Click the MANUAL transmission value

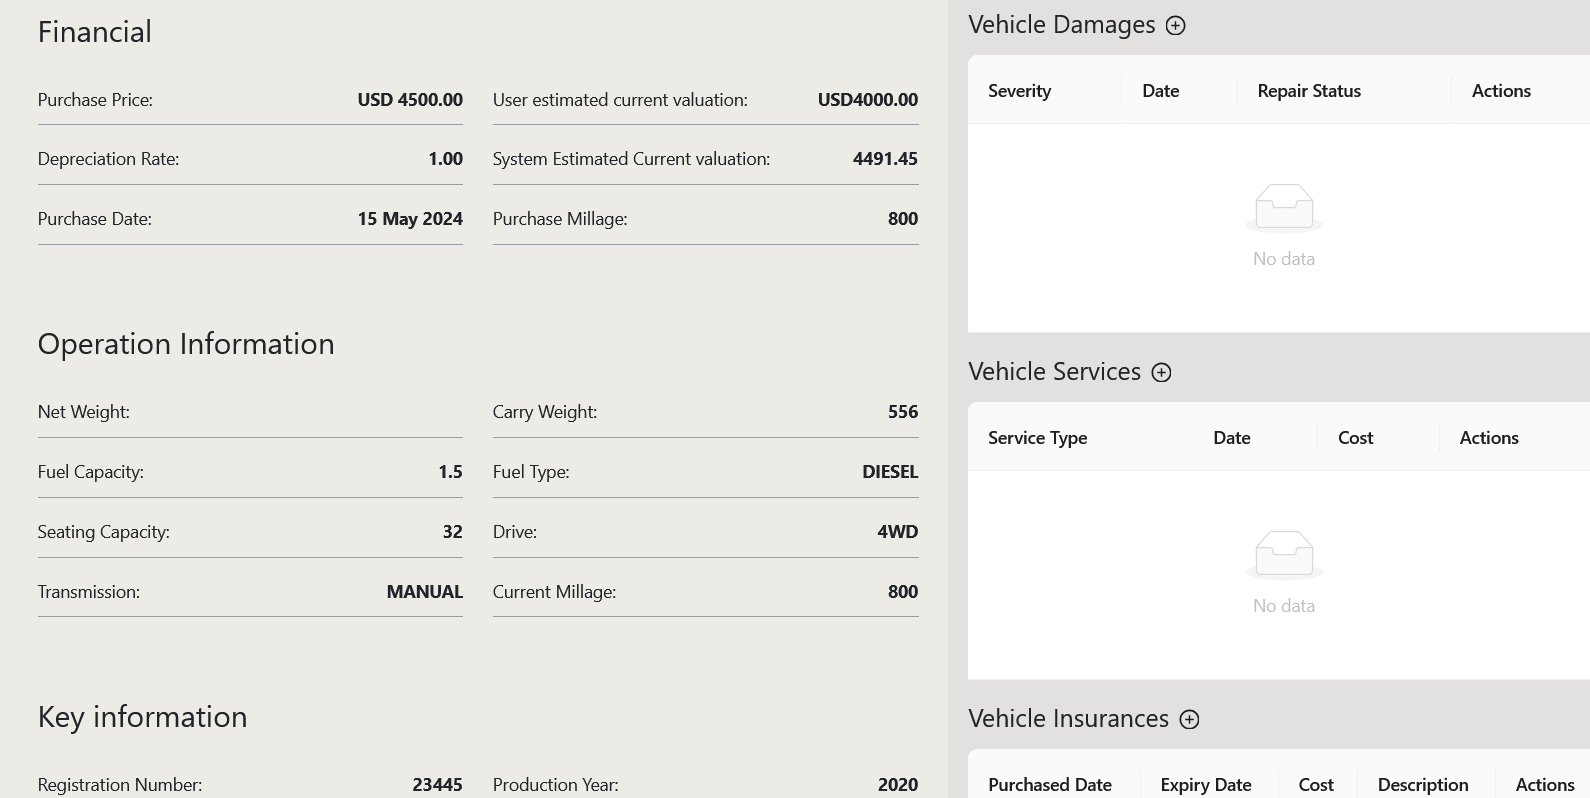coord(424,592)
